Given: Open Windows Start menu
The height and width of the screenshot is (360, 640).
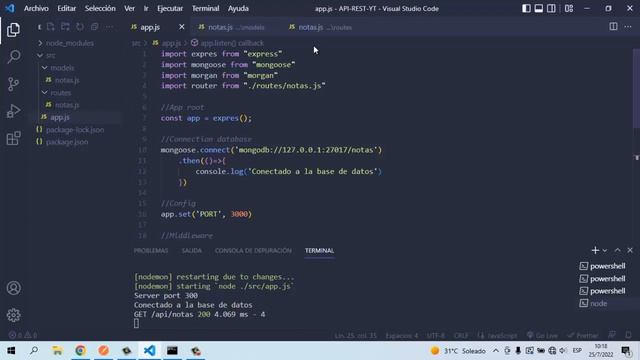Looking at the screenshot, I should (11, 351).
